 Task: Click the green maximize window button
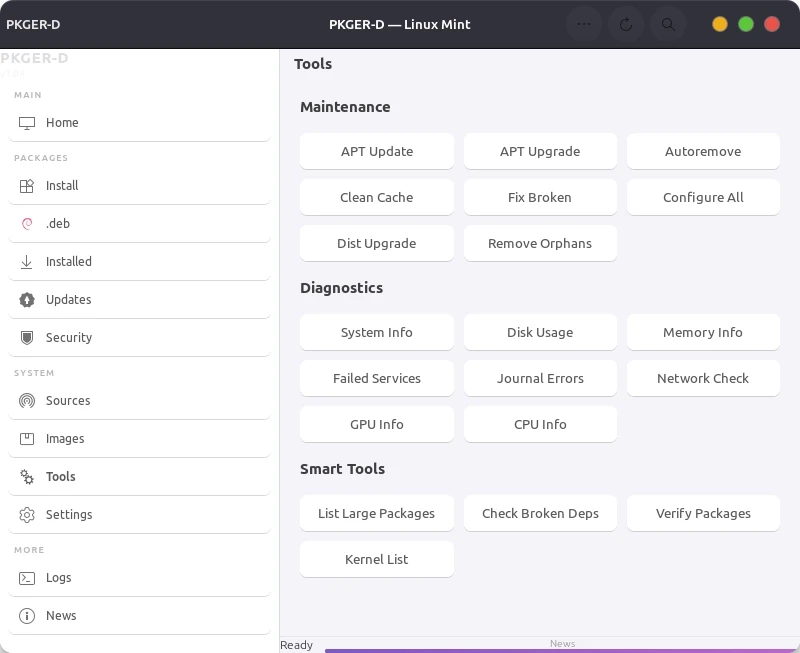[746, 24]
